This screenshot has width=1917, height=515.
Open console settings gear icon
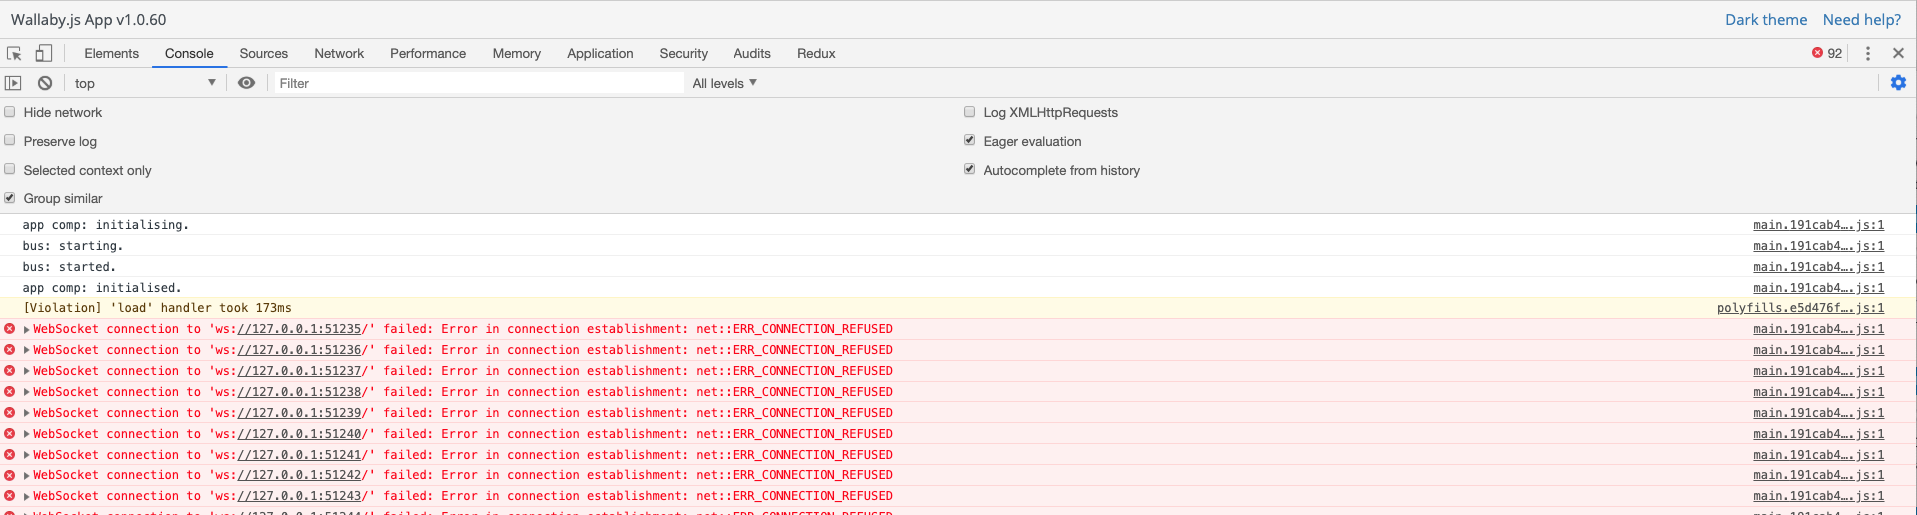pos(1898,83)
